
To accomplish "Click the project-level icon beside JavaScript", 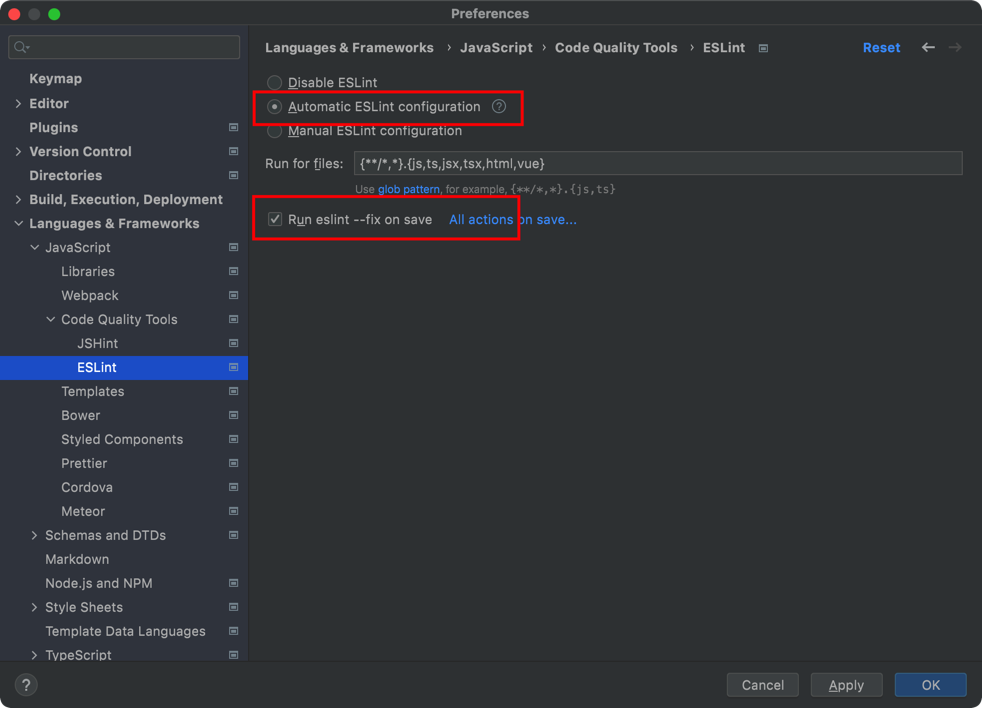I will (234, 247).
